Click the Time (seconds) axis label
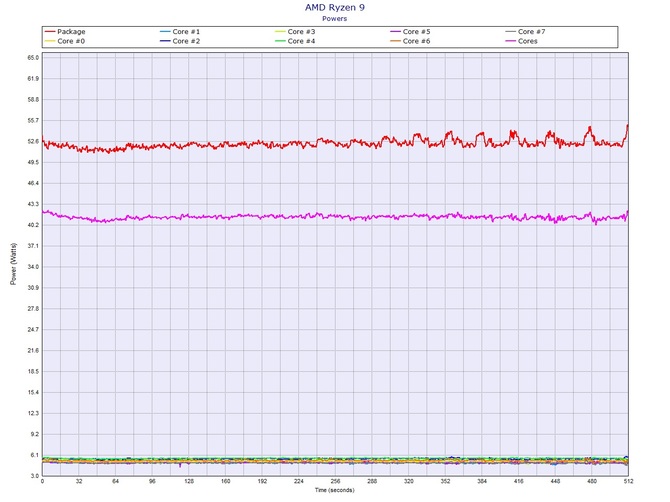 (335, 490)
